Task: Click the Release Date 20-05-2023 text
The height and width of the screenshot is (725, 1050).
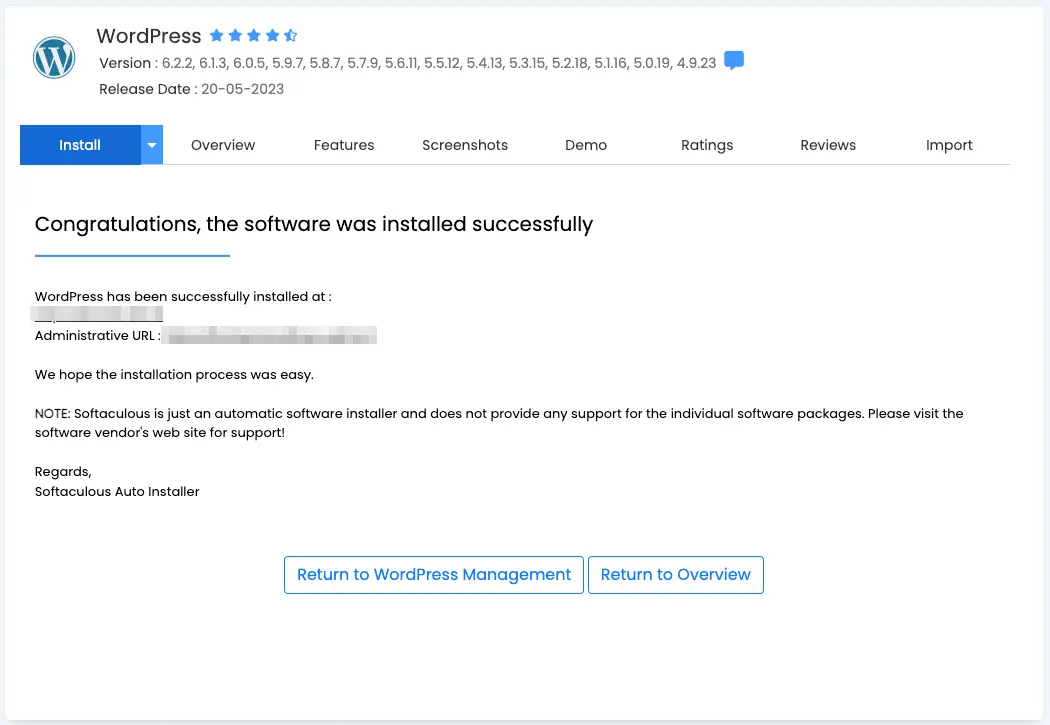Action: (192, 89)
